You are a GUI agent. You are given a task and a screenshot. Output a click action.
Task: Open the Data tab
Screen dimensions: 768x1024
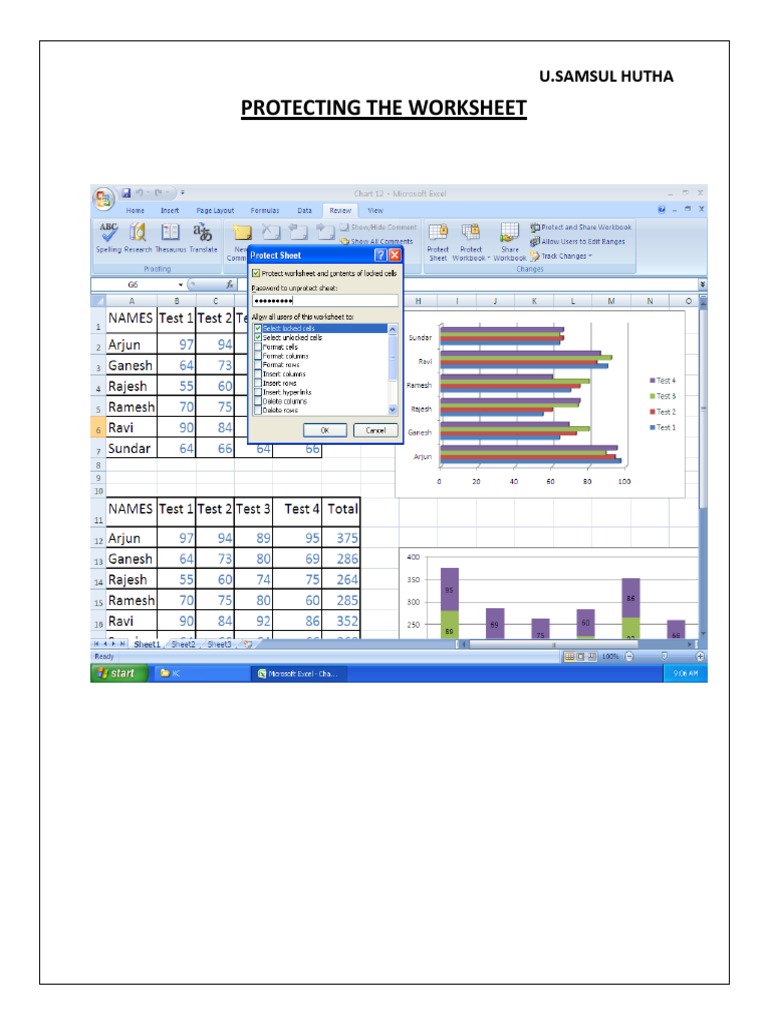[305, 210]
